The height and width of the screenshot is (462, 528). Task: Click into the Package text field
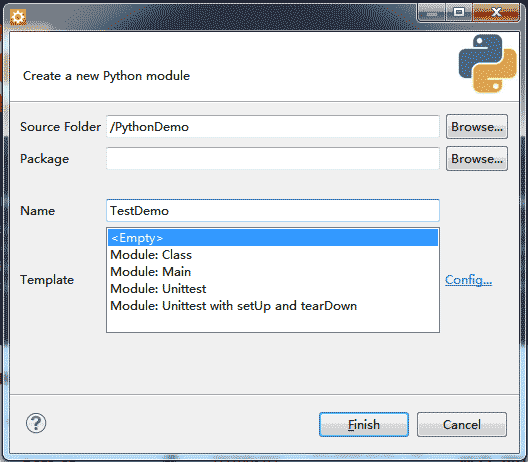[273, 159]
